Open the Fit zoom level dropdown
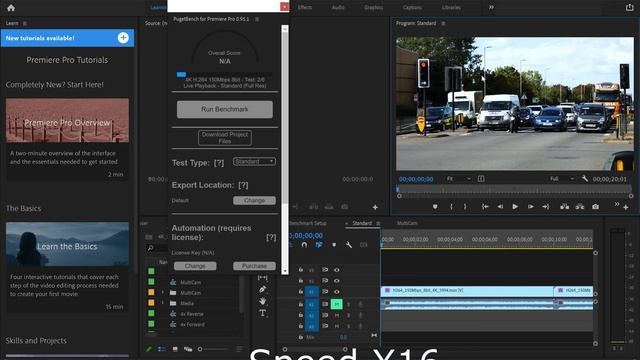The height and width of the screenshot is (360, 640). tap(458, 179)
